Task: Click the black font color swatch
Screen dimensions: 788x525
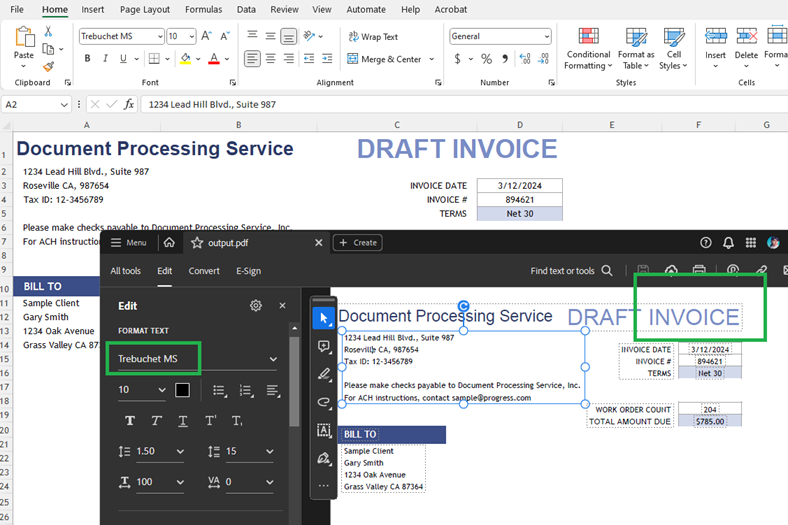Action: point(183,390)
